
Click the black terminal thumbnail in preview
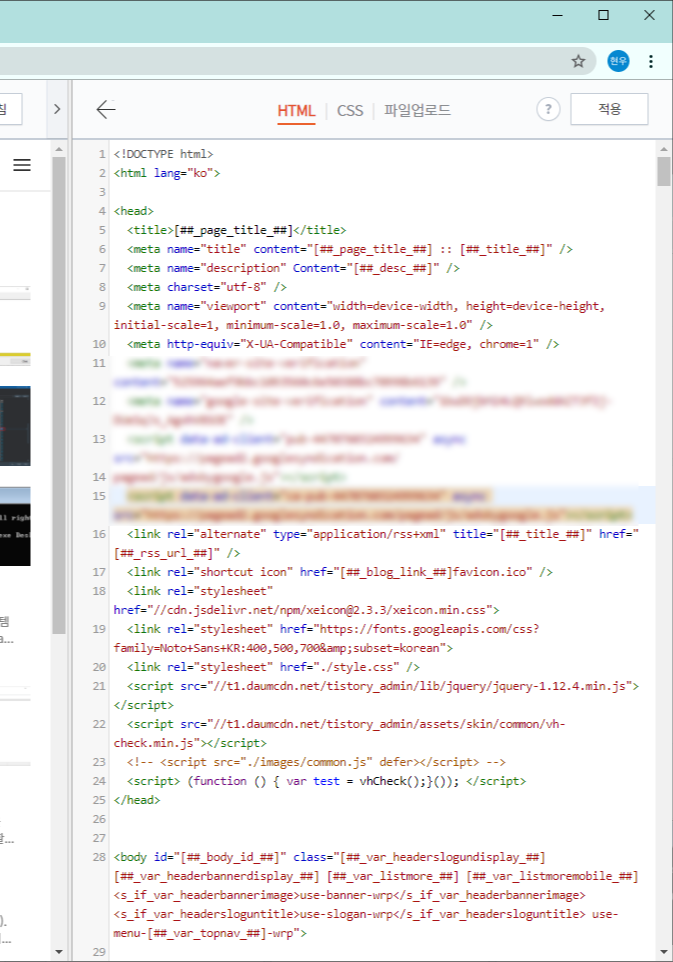click(15, 526)
